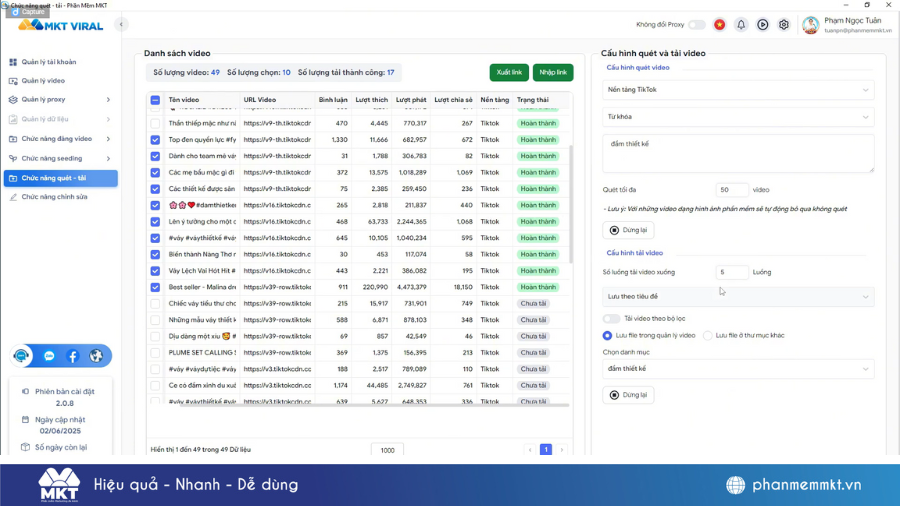The image size is (900, 506).
Task: Check the PLUME SET CALLING video row
Action: 155,353
